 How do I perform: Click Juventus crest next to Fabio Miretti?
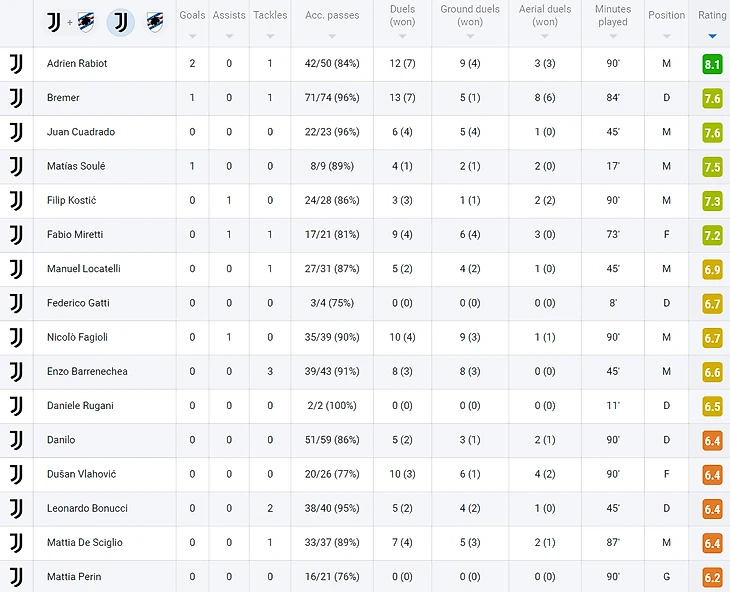[16, 235]
